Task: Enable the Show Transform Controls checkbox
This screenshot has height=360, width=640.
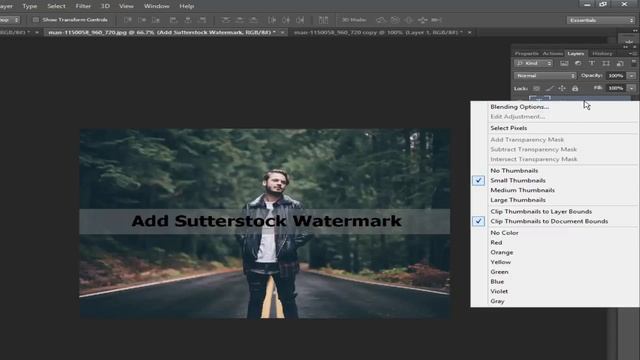Action: pos(36,20)
